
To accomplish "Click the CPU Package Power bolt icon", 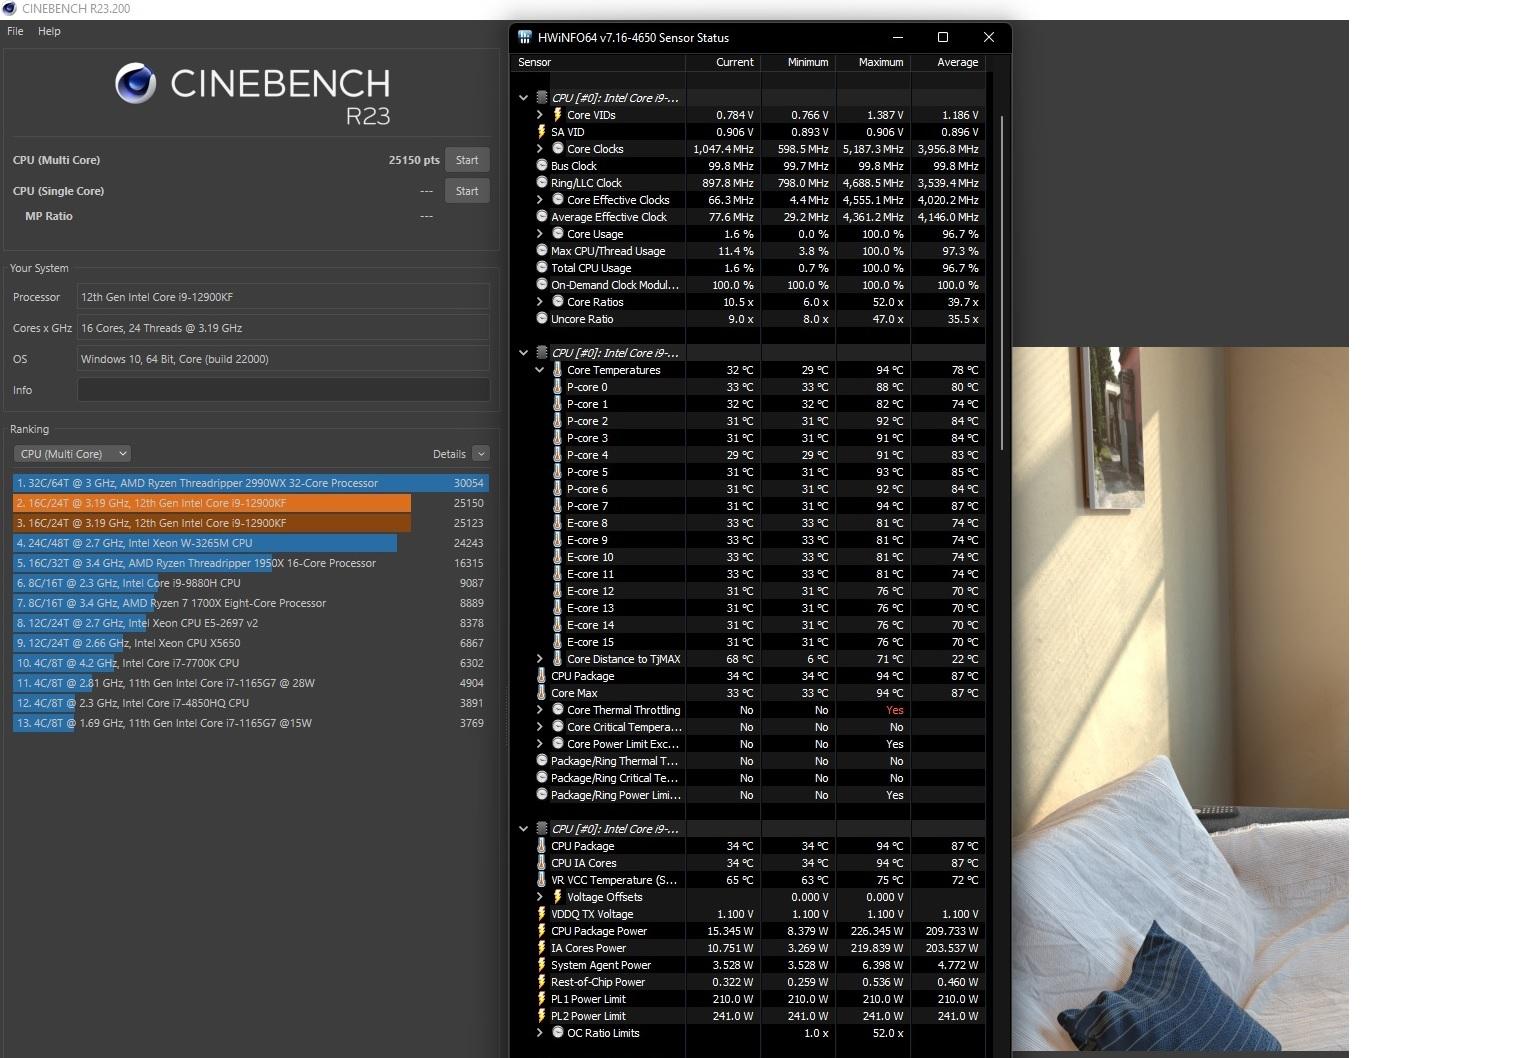I will 542,931.
